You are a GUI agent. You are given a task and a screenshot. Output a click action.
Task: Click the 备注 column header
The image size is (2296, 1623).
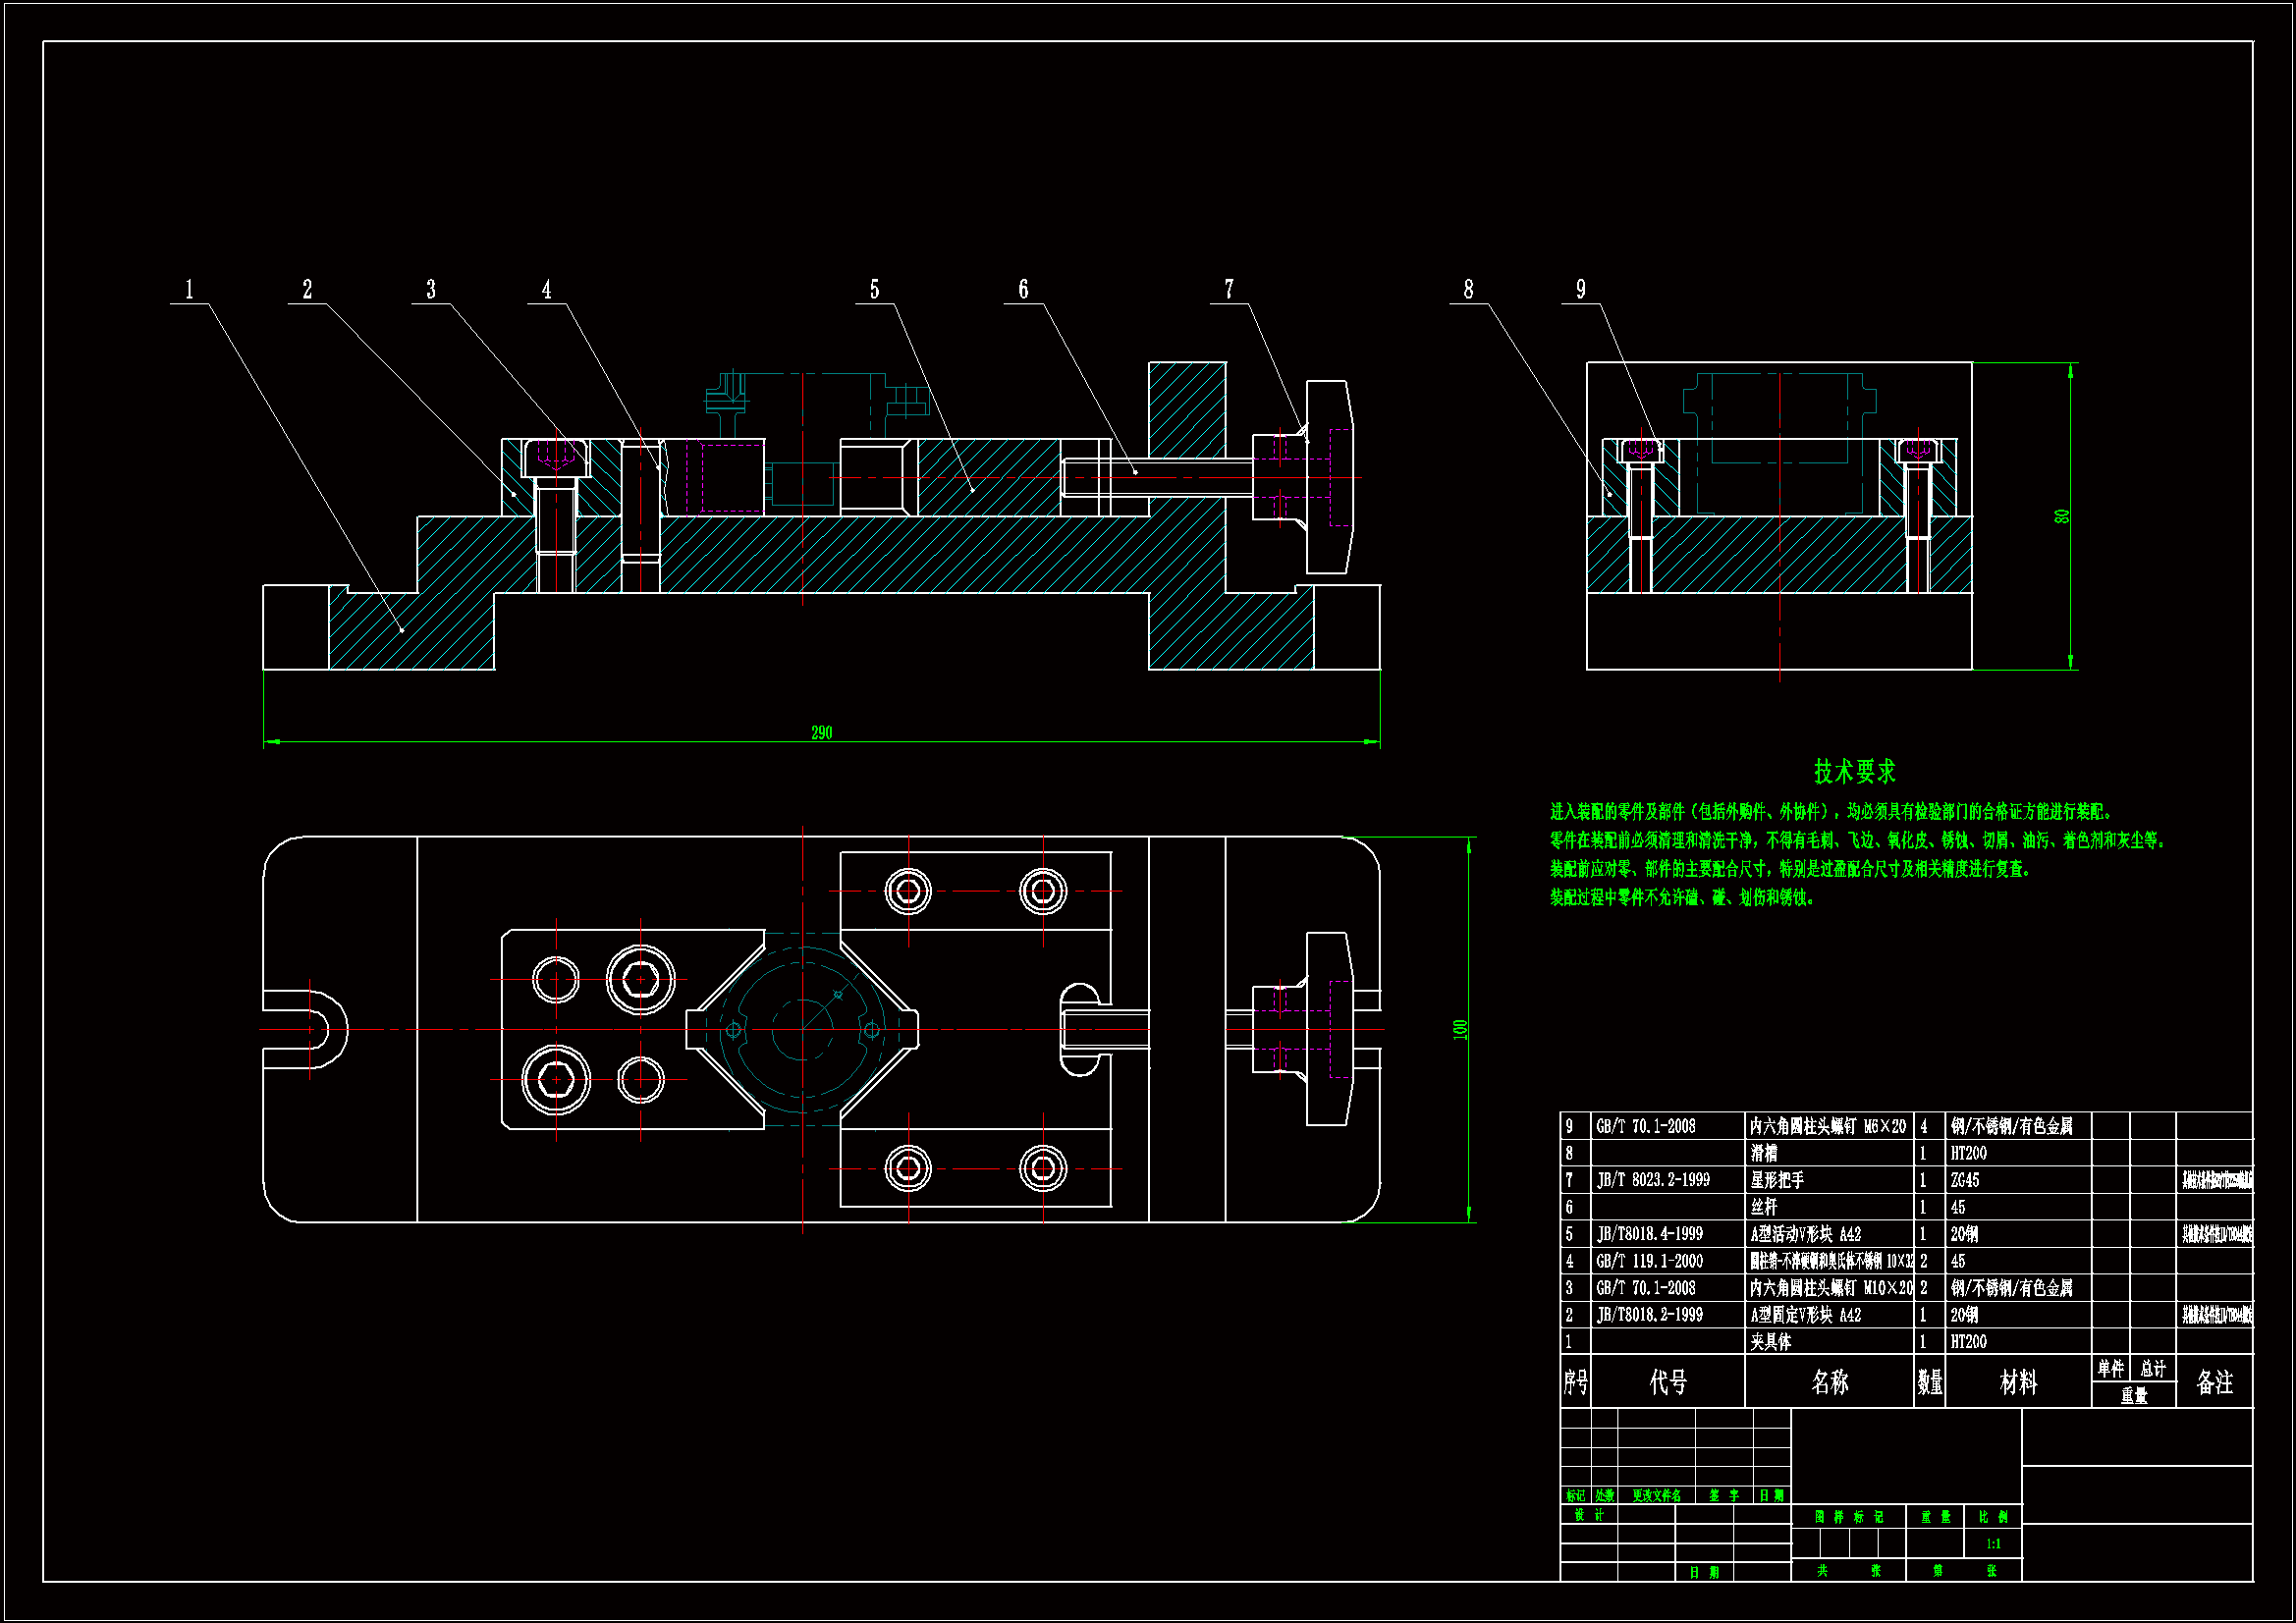coord(2214,1382)
